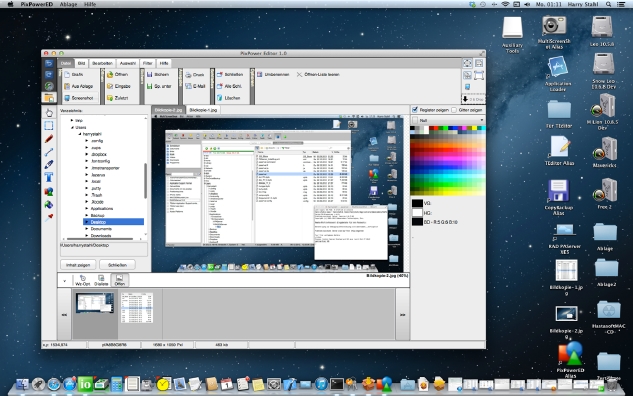Click Öffnen-Liste leeren item
633x396 pixels.
click(318, 75)
